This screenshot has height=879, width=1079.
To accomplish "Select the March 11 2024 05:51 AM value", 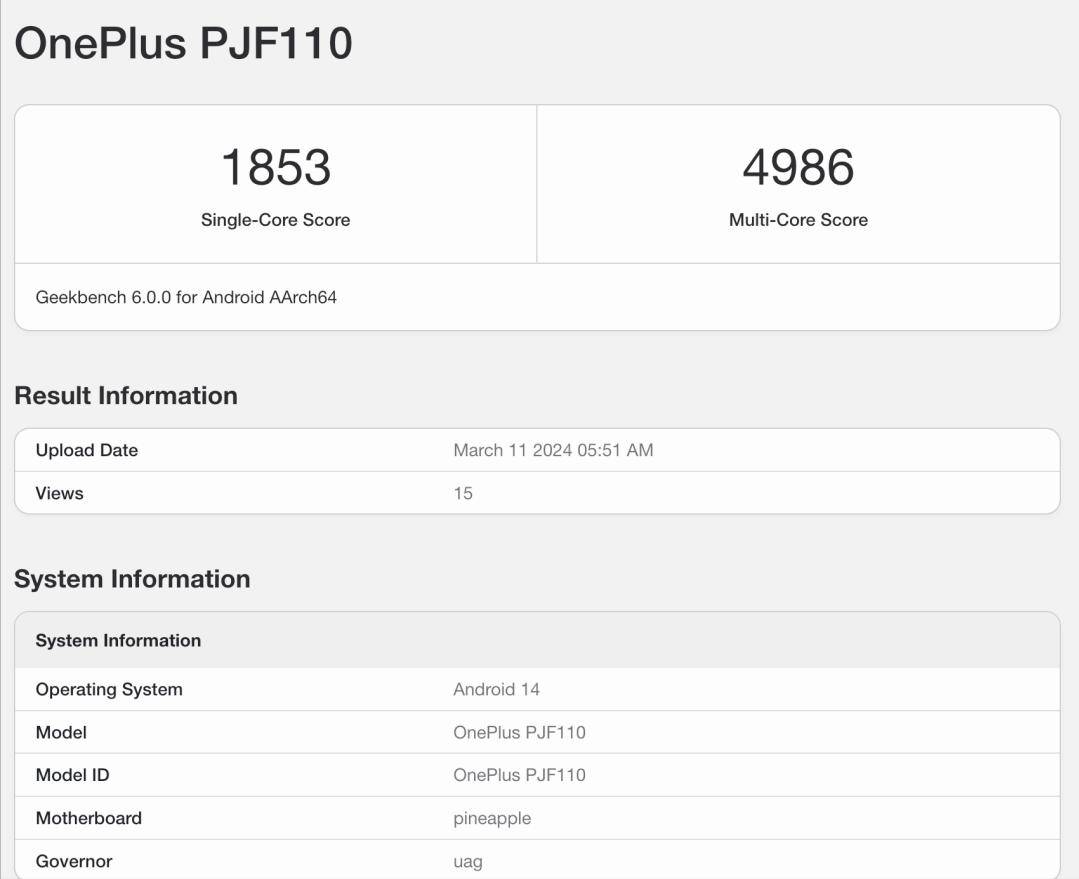I will 553,450.
